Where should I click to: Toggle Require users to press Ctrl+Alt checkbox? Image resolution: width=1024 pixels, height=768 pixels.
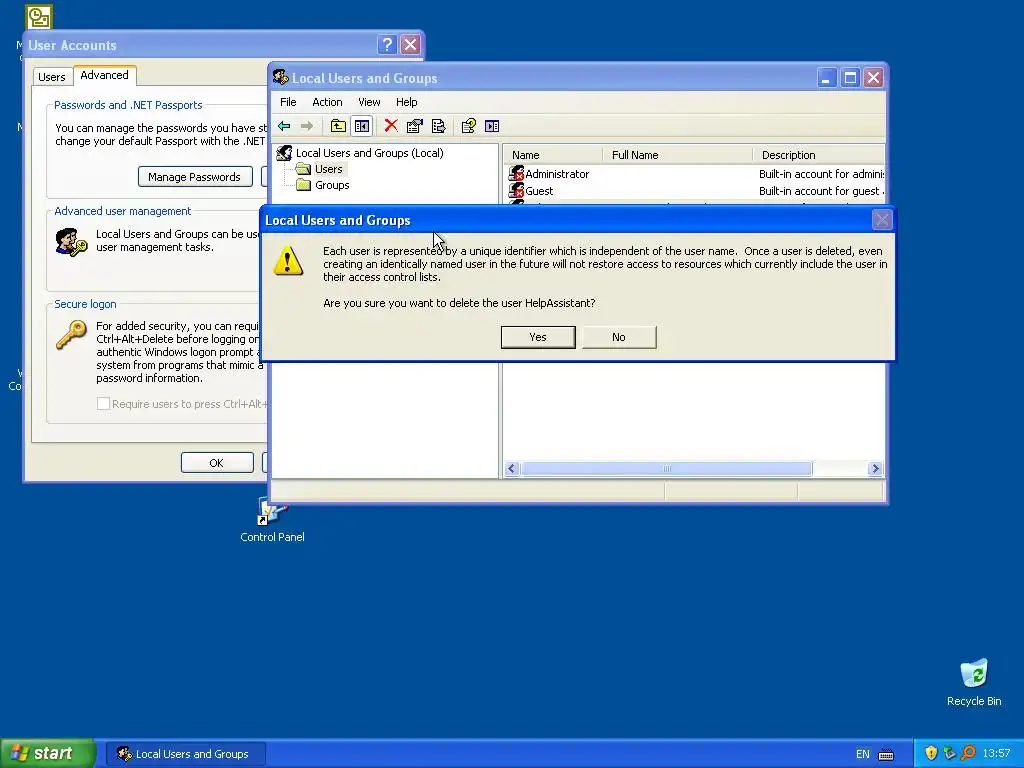pos(103,404)
